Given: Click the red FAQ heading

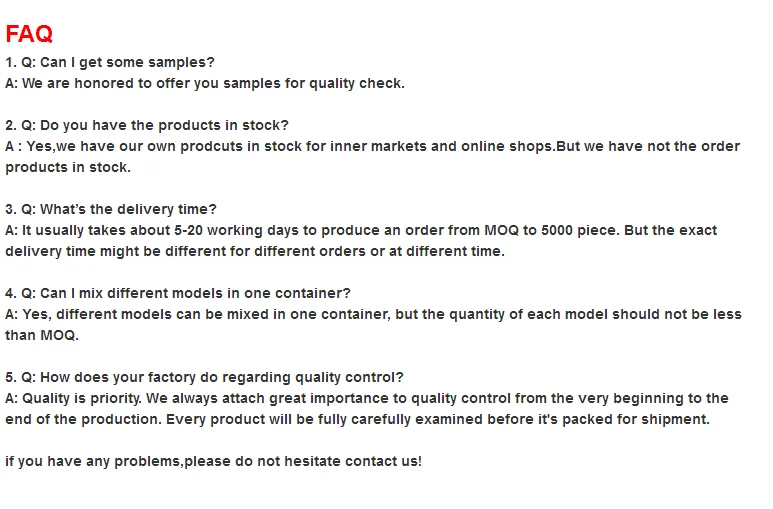Looking at the screenshot, I should click(x=29, y=34).
